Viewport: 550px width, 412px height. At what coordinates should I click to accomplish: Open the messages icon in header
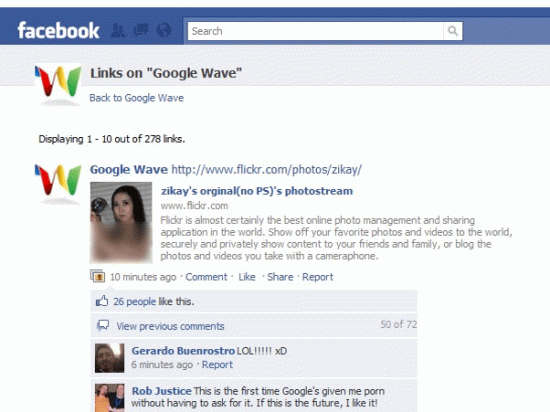click(141, 31)
